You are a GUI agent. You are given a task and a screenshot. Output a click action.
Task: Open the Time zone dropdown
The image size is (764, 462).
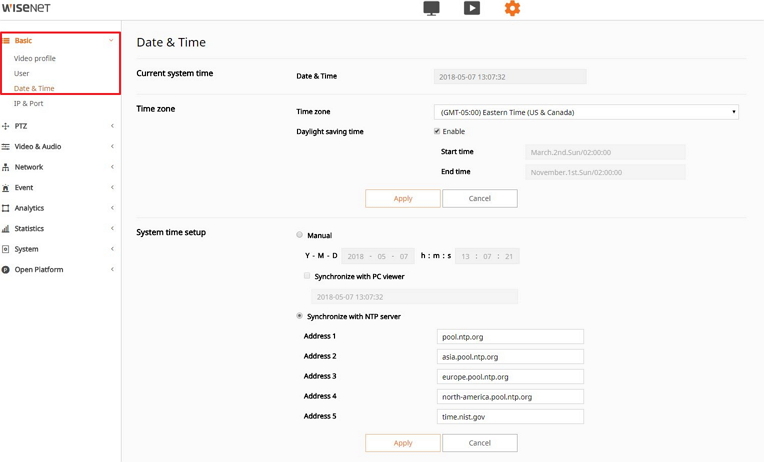(586, 112)
